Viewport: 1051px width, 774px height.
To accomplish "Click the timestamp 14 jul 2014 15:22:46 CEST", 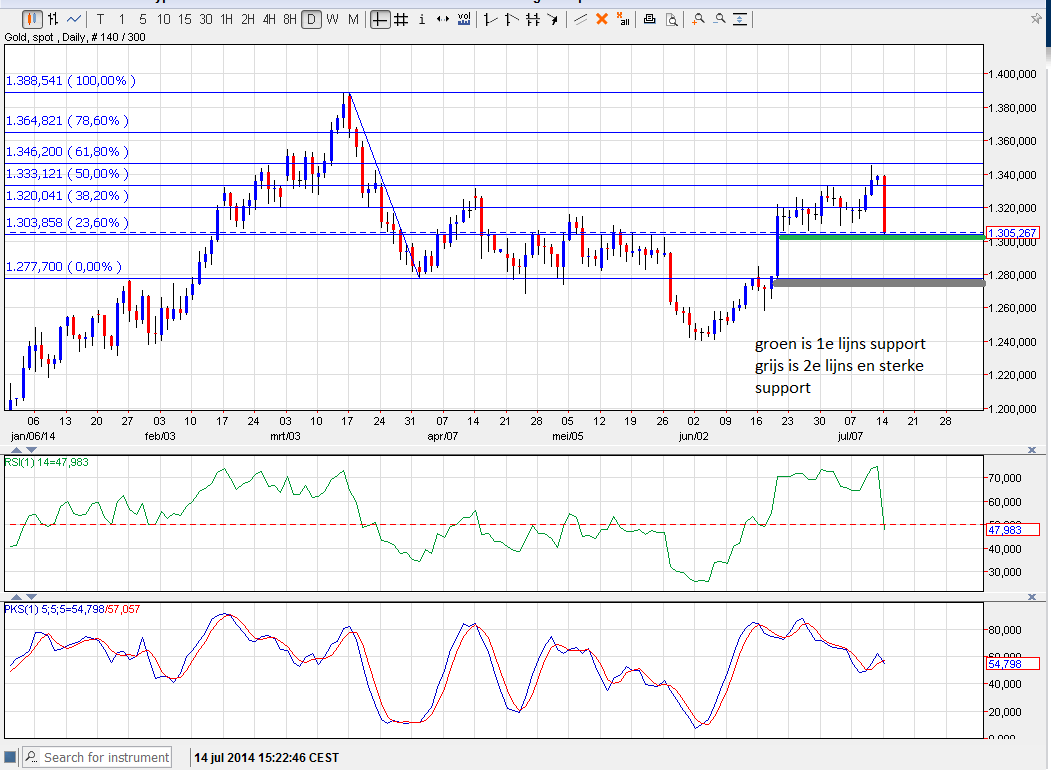I will coord(266,757).
